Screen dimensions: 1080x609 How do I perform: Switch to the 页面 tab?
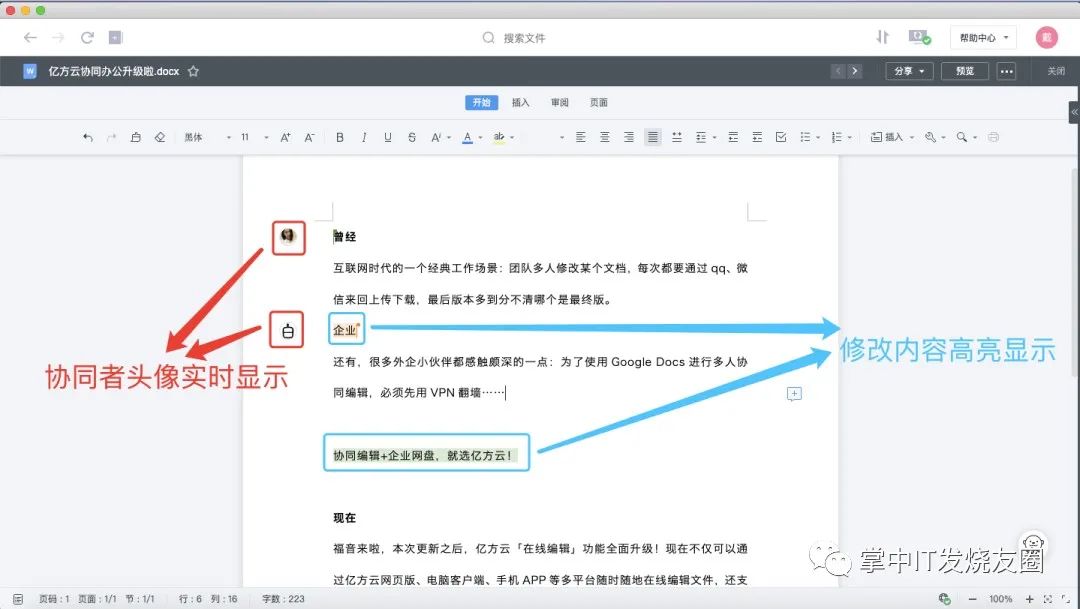coord(599,102)
